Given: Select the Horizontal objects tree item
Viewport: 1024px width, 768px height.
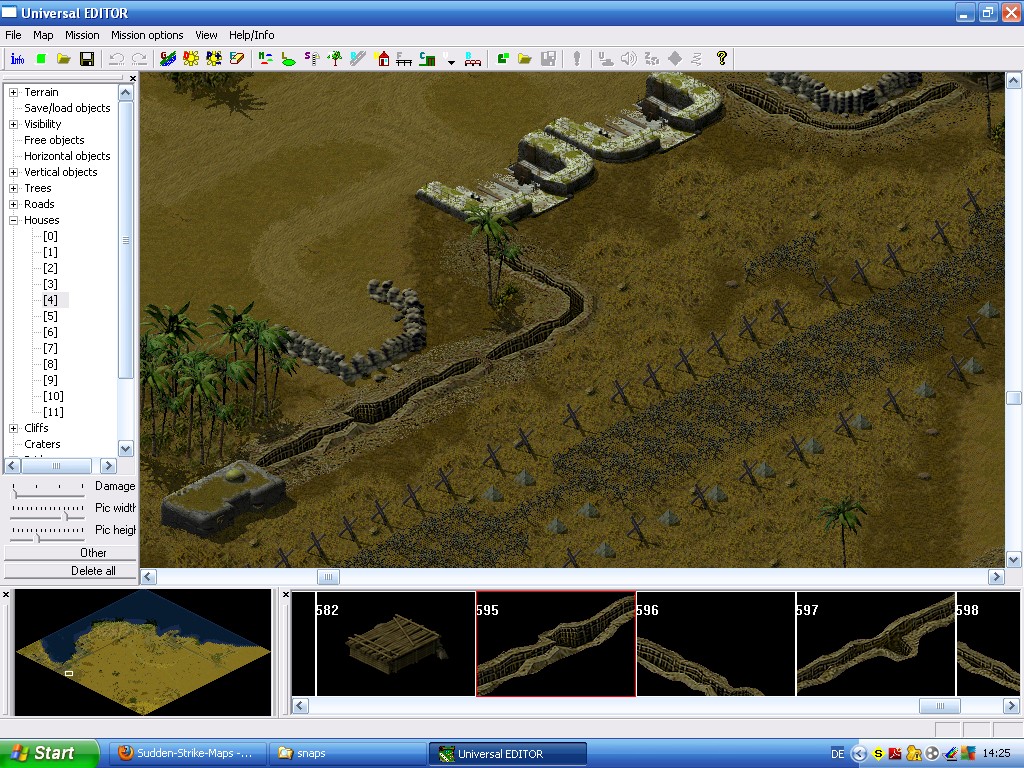Looking at the screenshot, I should [67, 156].
